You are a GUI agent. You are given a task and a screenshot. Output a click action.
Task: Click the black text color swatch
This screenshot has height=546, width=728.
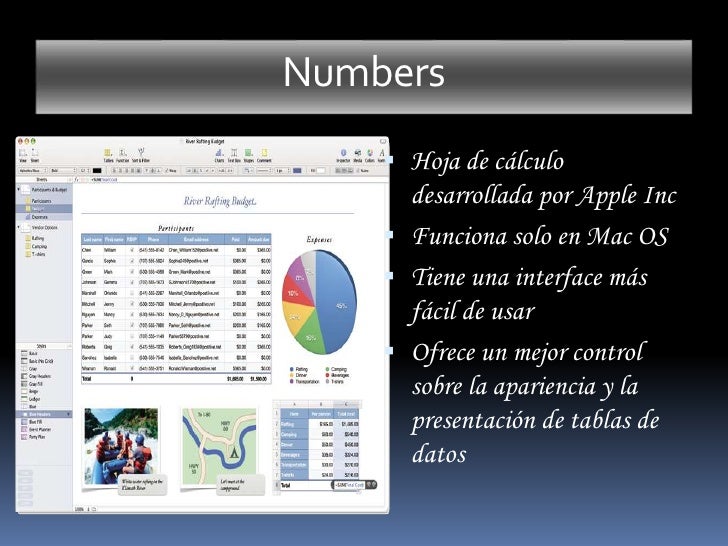pyautogui.click(x=97, y=170)
